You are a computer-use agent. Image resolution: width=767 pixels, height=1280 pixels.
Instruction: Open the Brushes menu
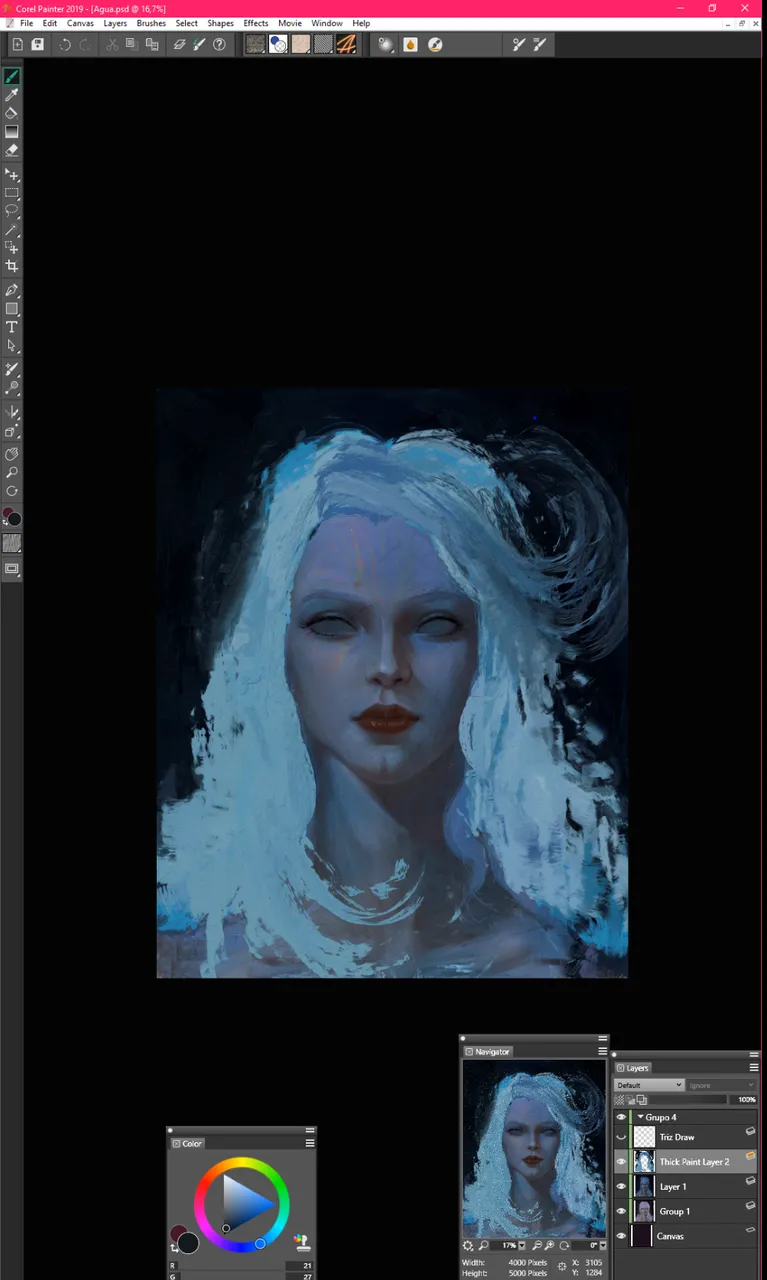coord(151,23)
